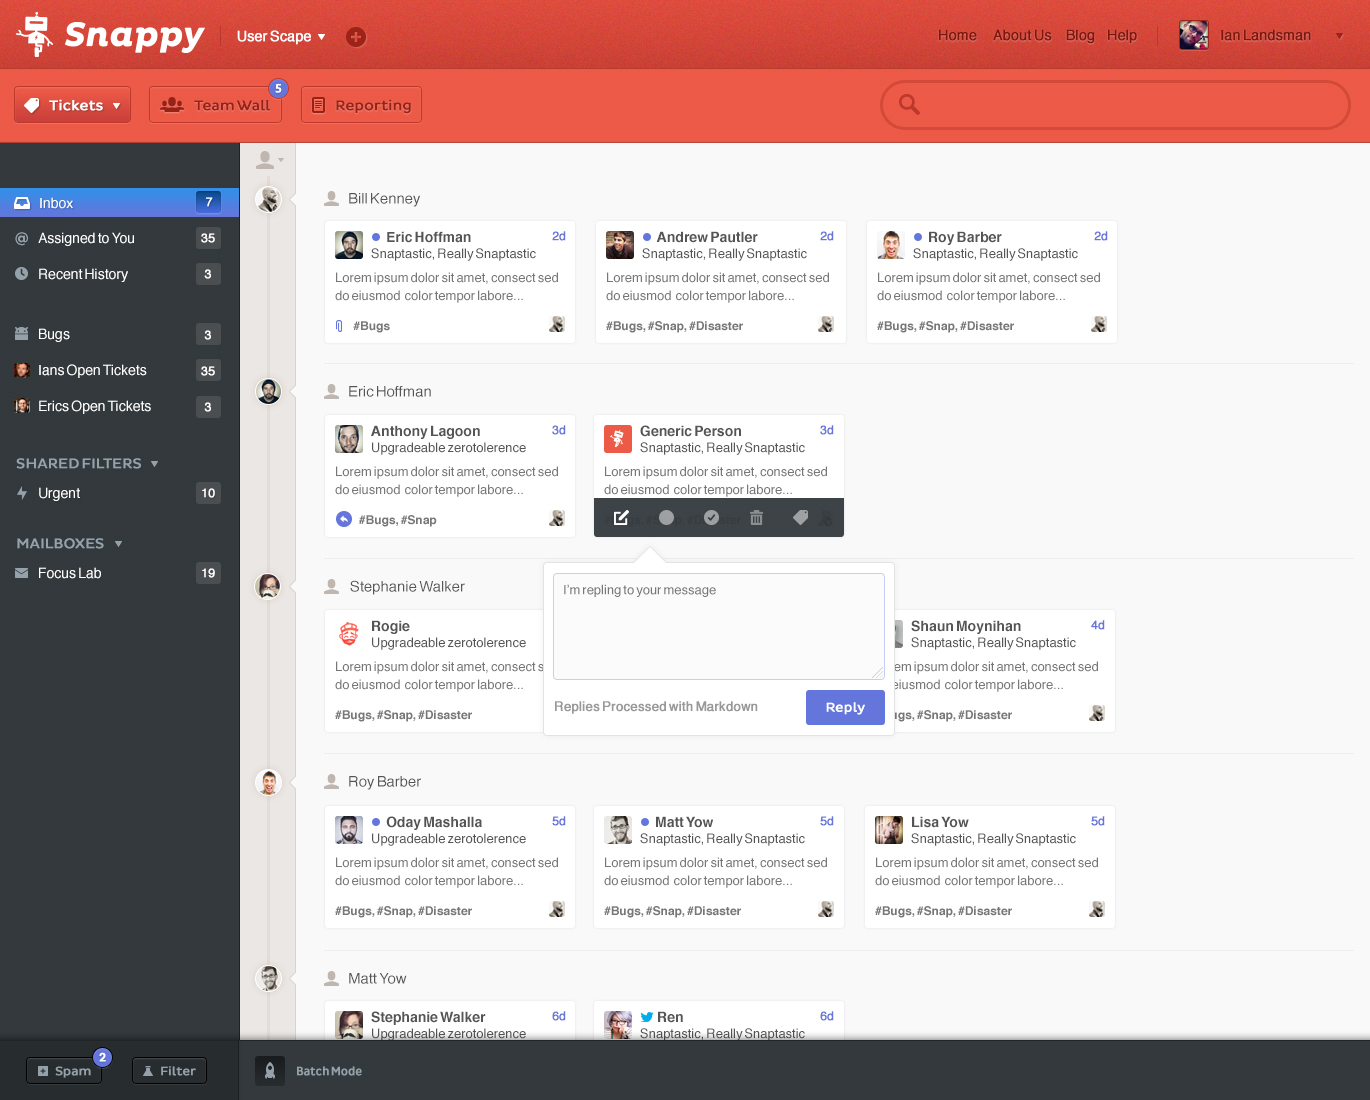Expand the Ian Landsman user menu arrow

click(x=1339, y=36)
